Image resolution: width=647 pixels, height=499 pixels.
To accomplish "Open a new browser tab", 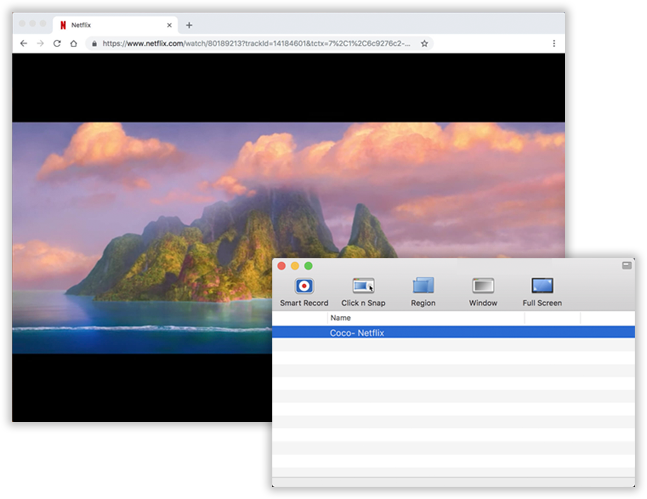I will pos(189,25).
